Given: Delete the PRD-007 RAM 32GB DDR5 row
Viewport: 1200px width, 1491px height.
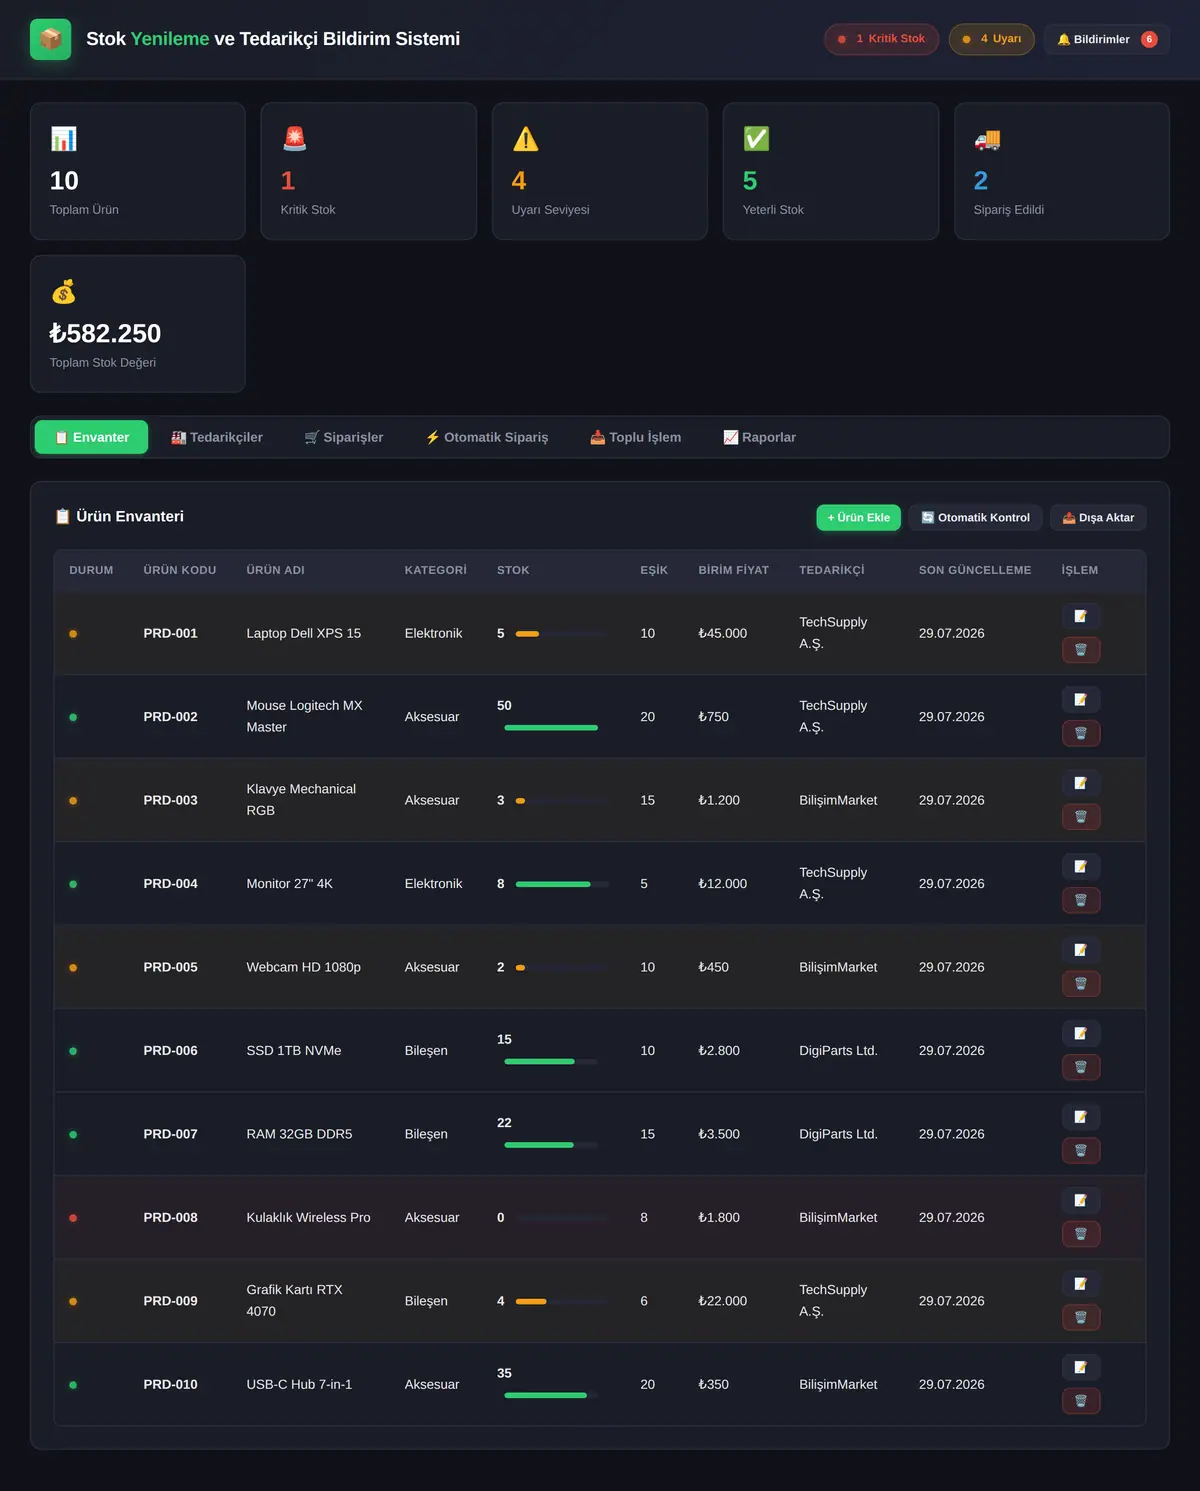Looking at the screenshot, I should pos(1081,1151).
